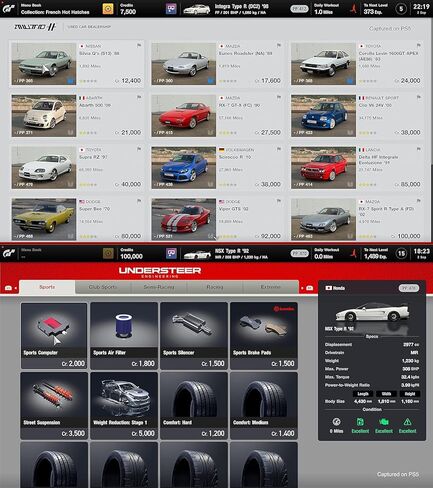Screen dimensions: 433x488
Task: Toggle the wishlist flag on Mazda Eunos Roadster
Action: [x=279, y=46]
